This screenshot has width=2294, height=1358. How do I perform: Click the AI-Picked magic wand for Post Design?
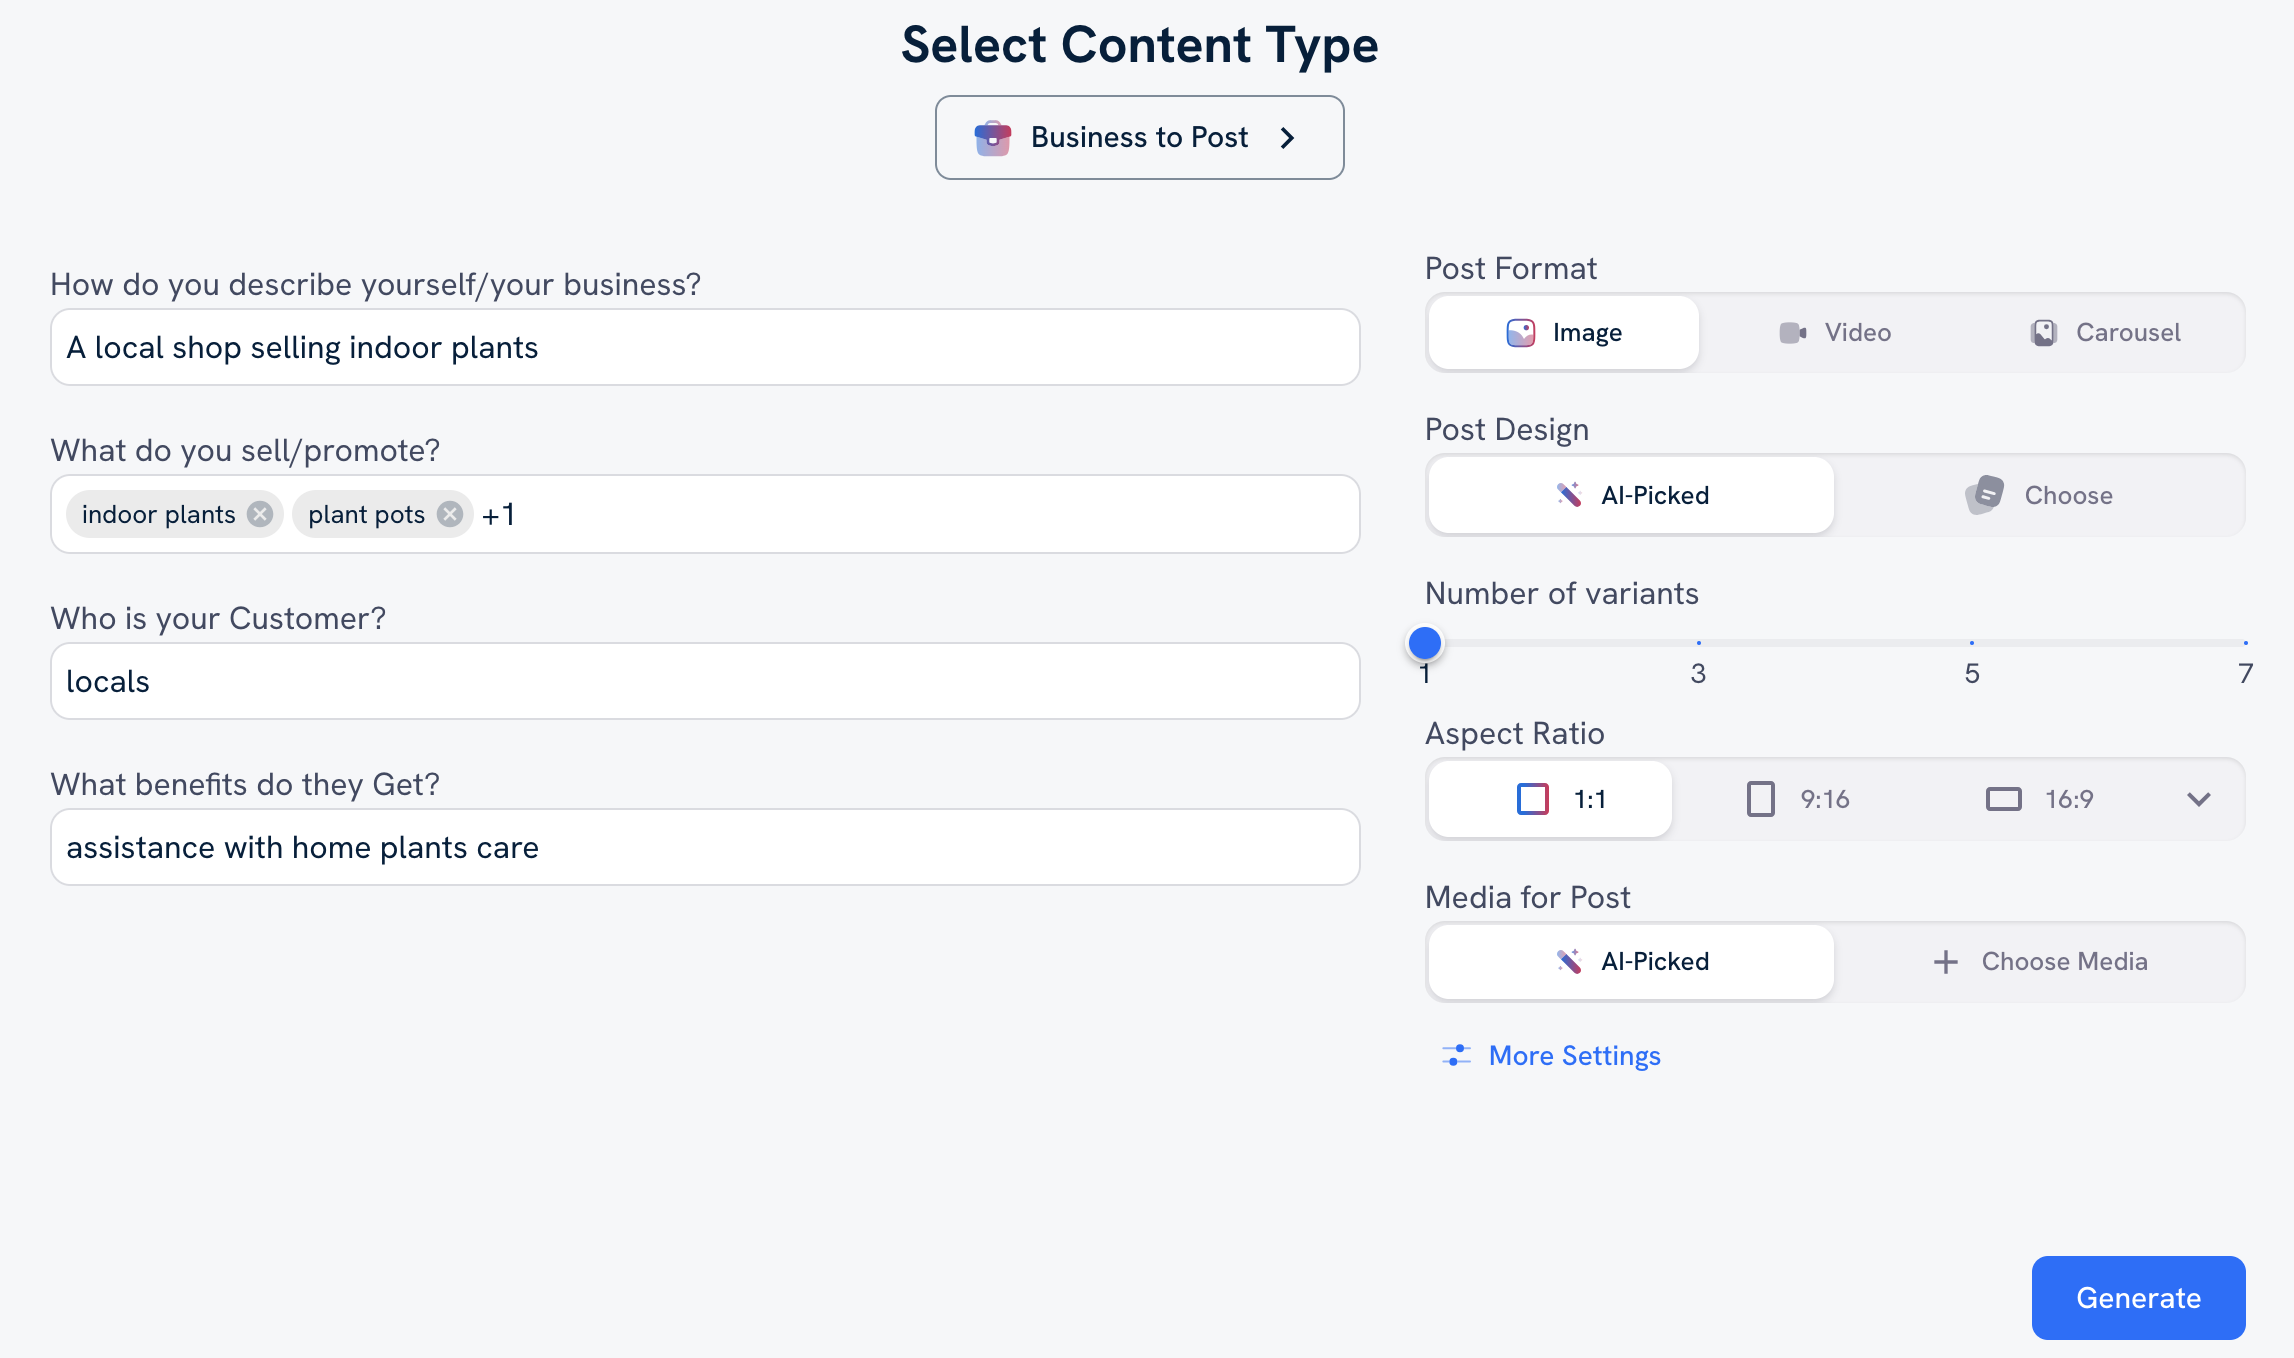(1568, 494)
